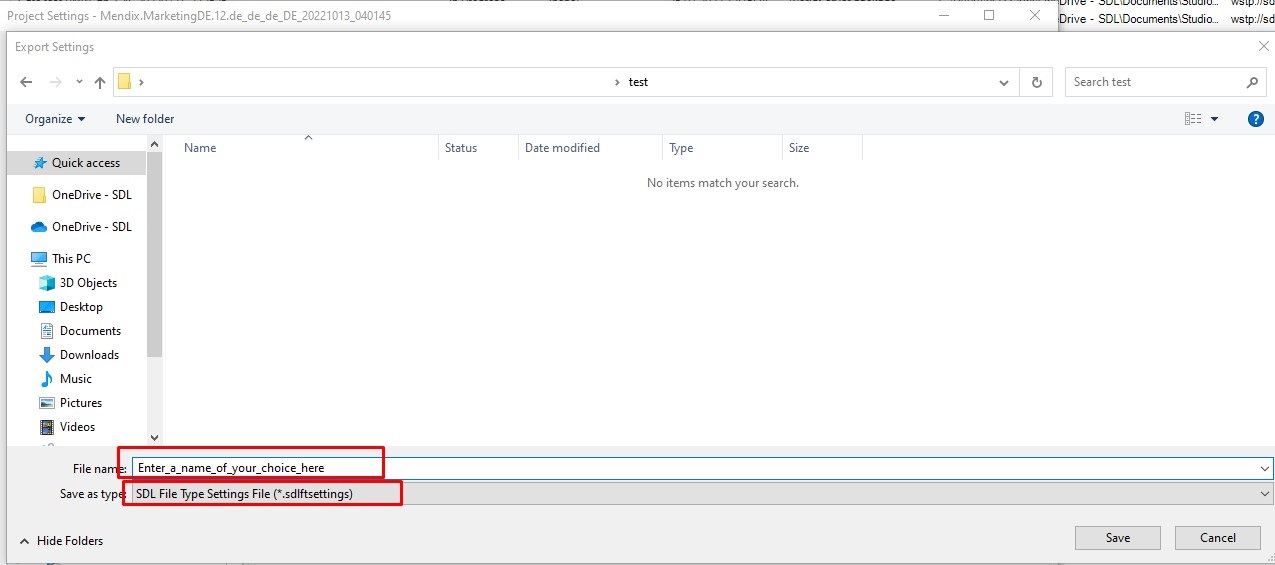Image resolution: width=1275 pixels, height=565 pixels.
Task: Click New folder in toolbar
Action: pos(145,119)
